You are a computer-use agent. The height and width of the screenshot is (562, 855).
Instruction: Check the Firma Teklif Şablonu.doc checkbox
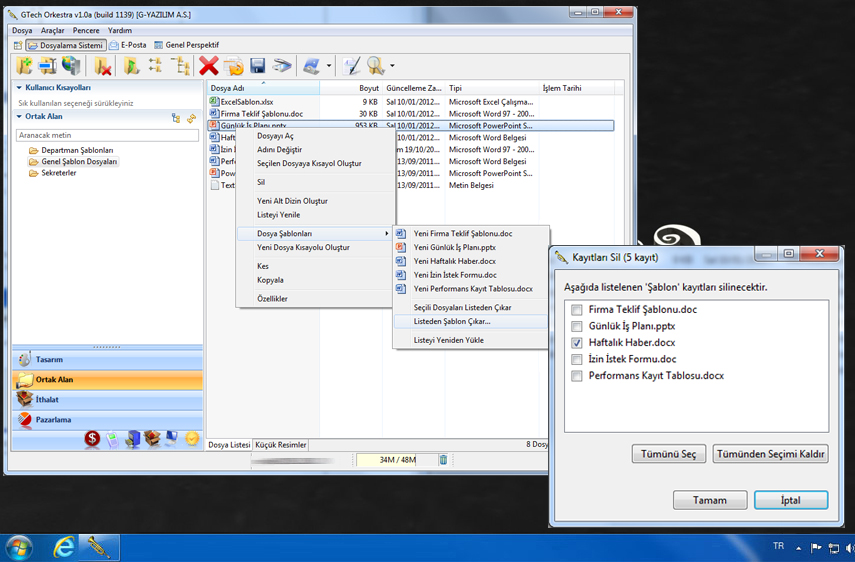tap(577, 310)
